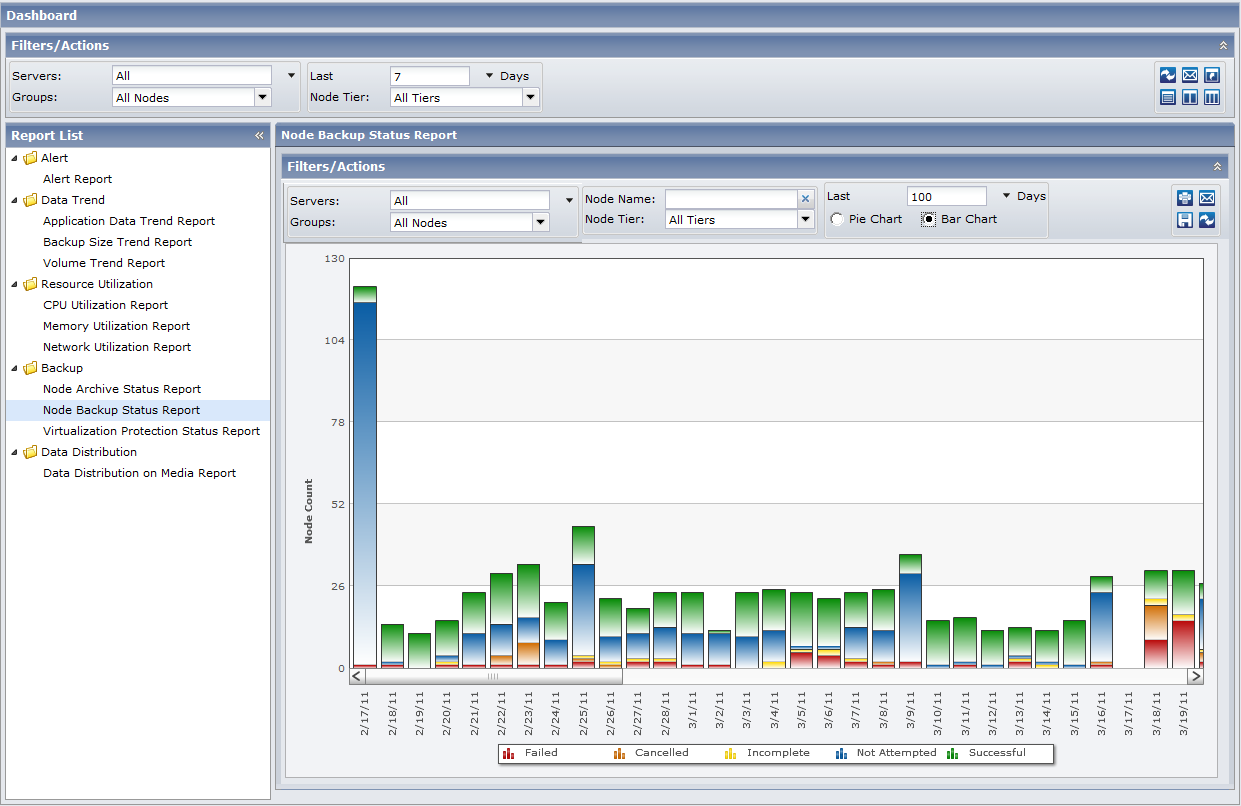Open the Alert Report

tap(77, 179)
